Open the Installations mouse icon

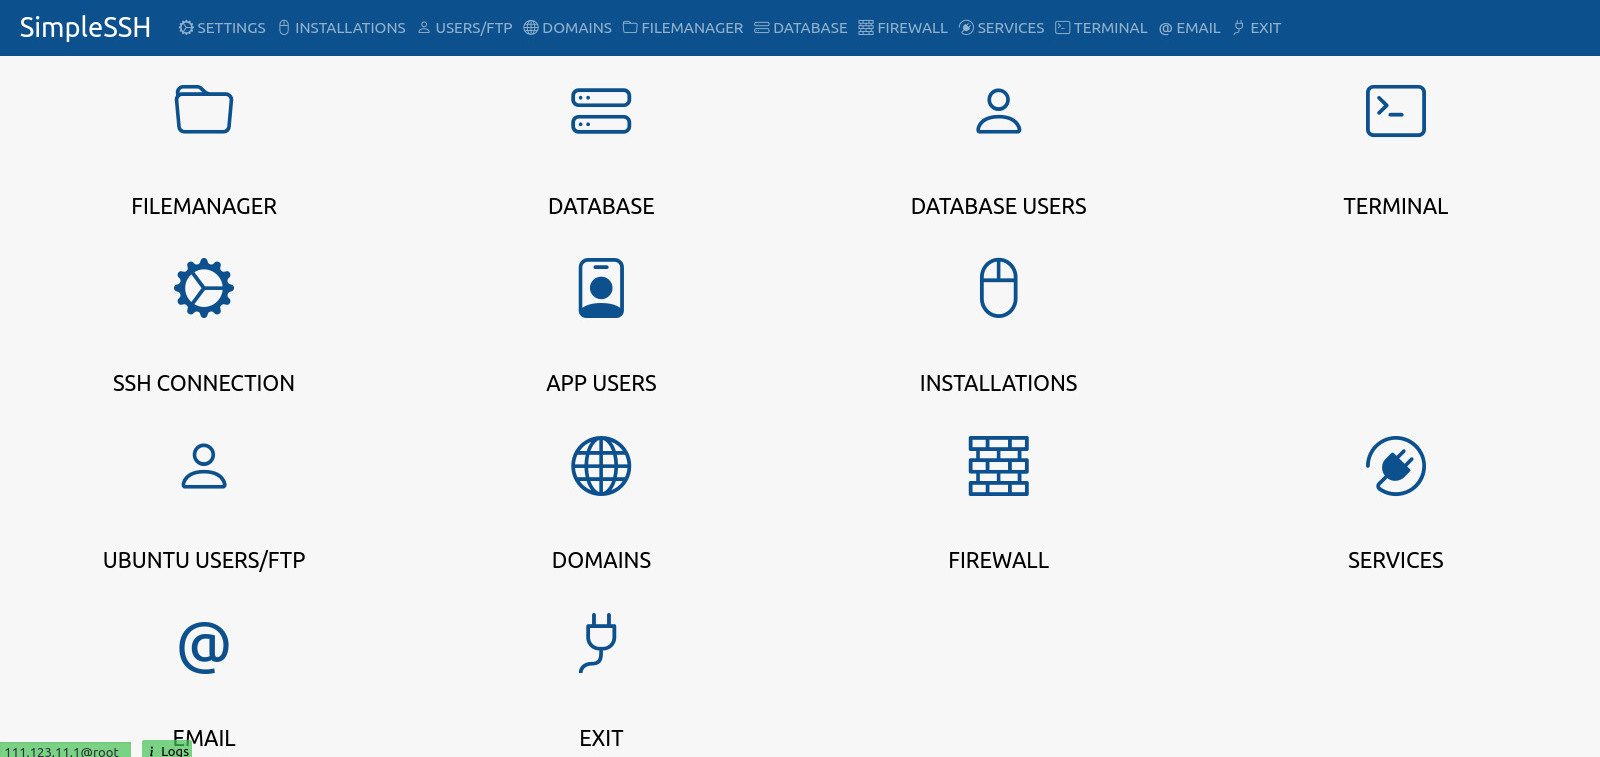(998, 288)
